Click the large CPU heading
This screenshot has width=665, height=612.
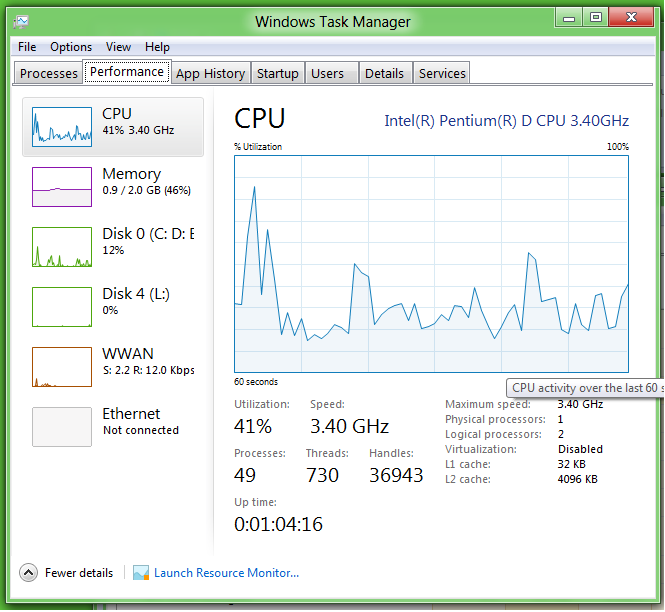click(x=260, y=118)
